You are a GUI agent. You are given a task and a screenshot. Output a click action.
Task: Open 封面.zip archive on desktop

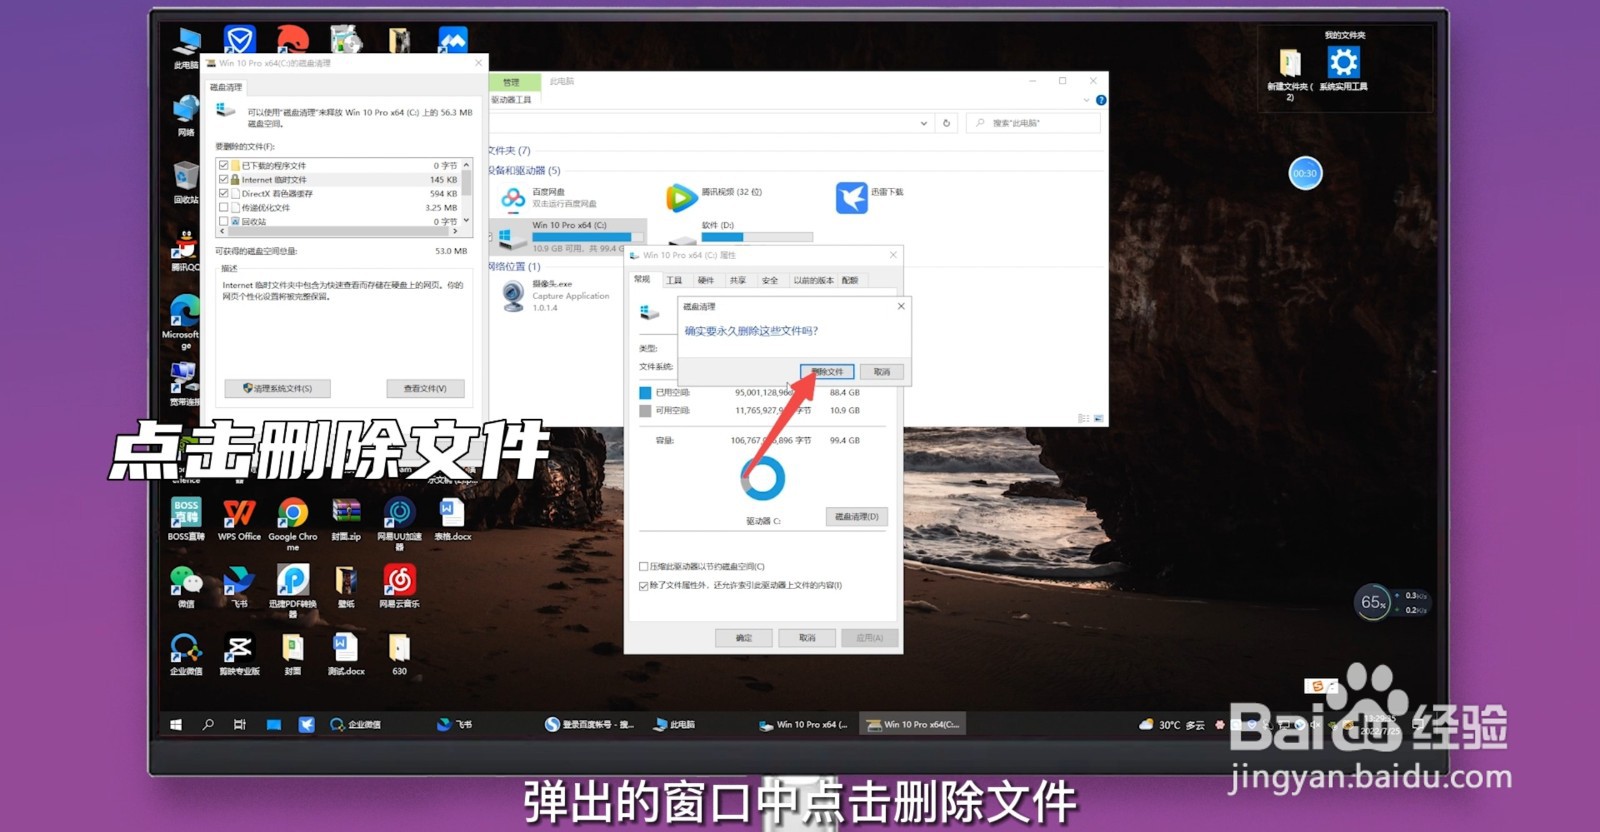pos(346,520)
